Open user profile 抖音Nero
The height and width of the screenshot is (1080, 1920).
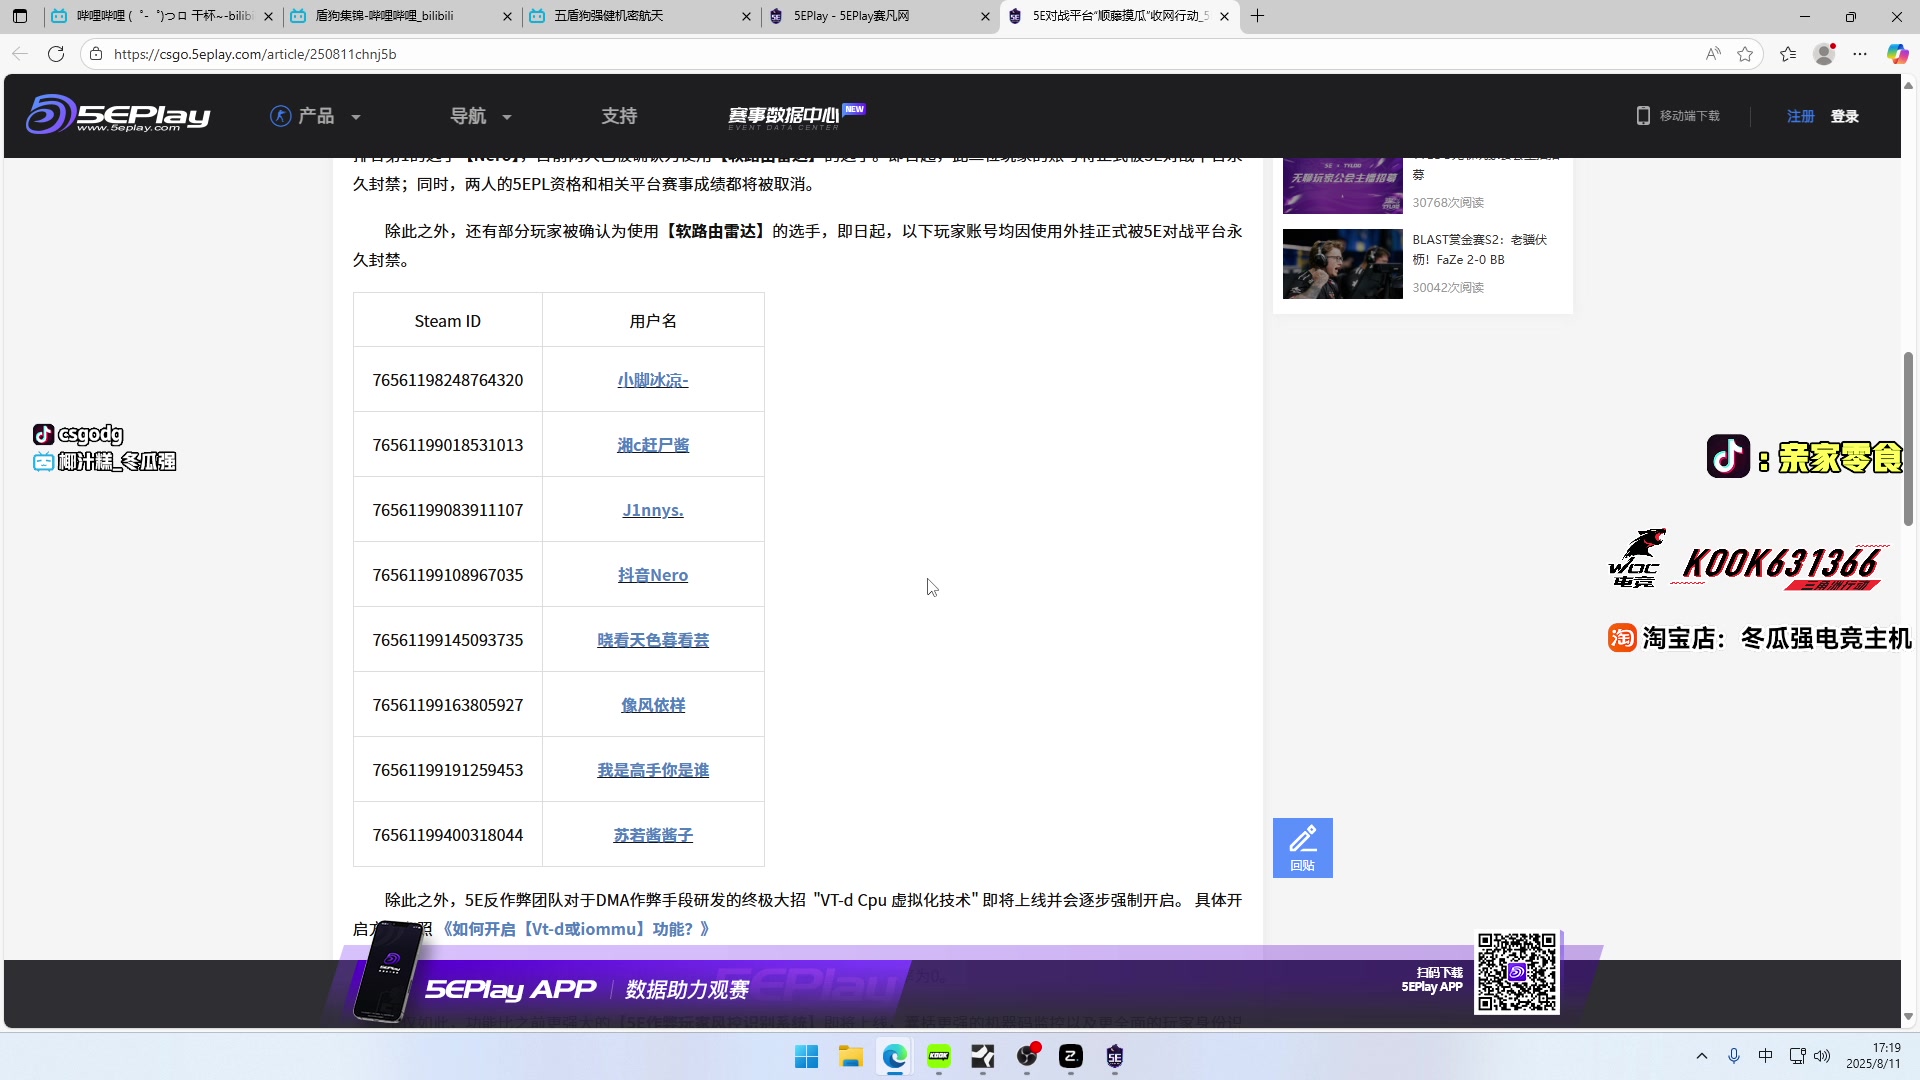tap(653, 575)
